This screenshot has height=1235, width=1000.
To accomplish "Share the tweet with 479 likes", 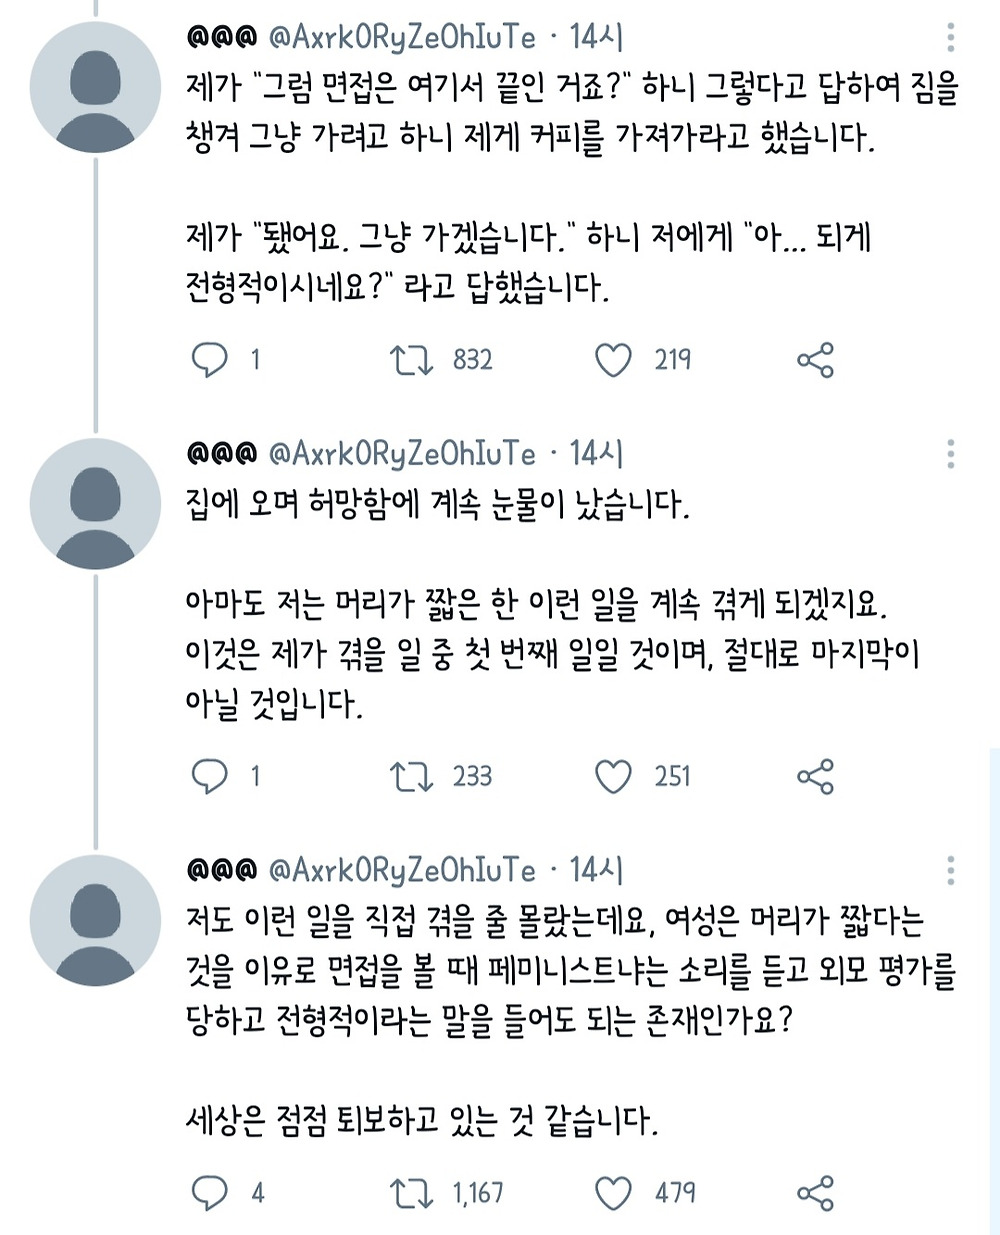I will (x=815, y=1193).
